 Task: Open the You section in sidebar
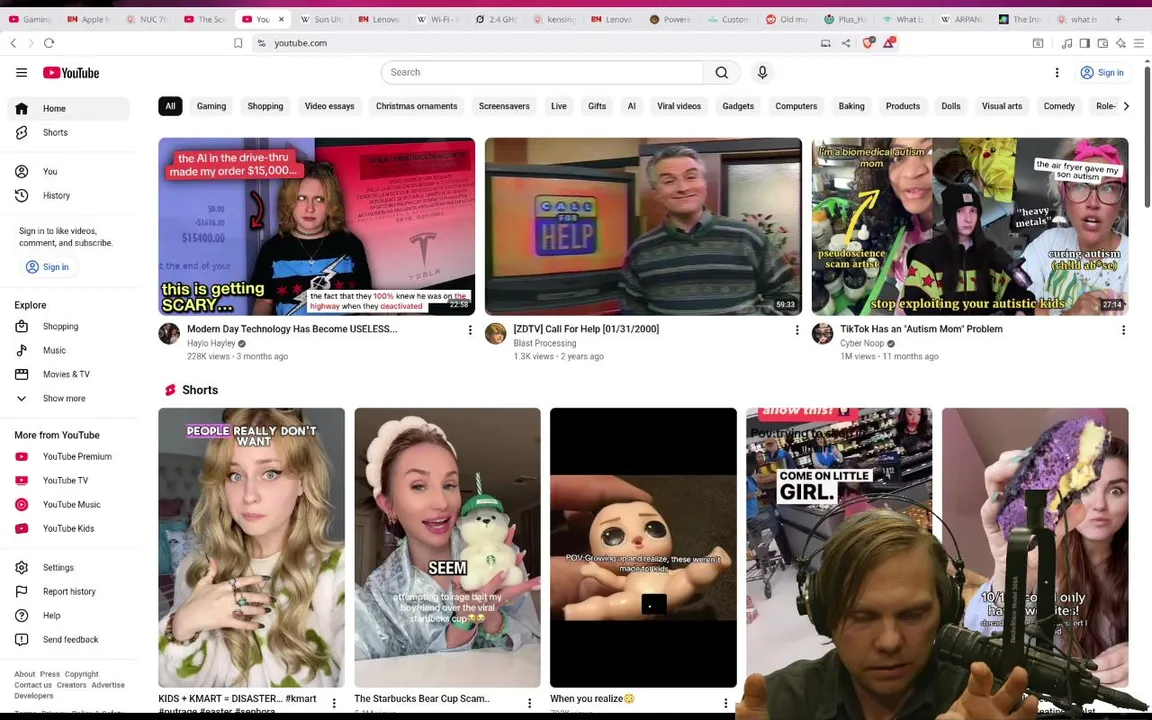68,172
